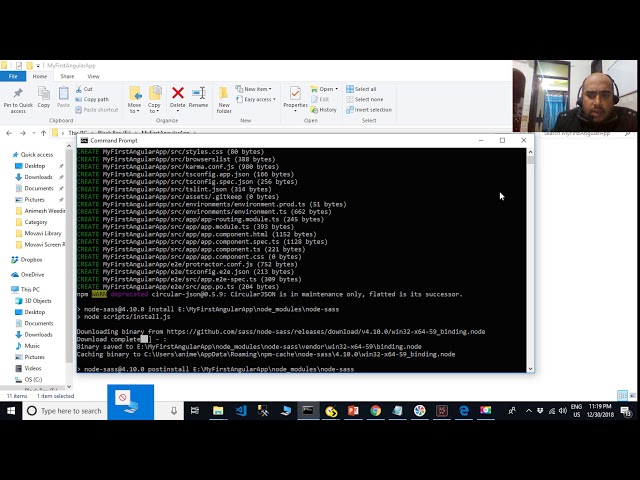The height and width of the screenshot is (480, 640).
Task: Open the Open button dropdown arrow
Action: pyautogui.click(x=336, y=89)
